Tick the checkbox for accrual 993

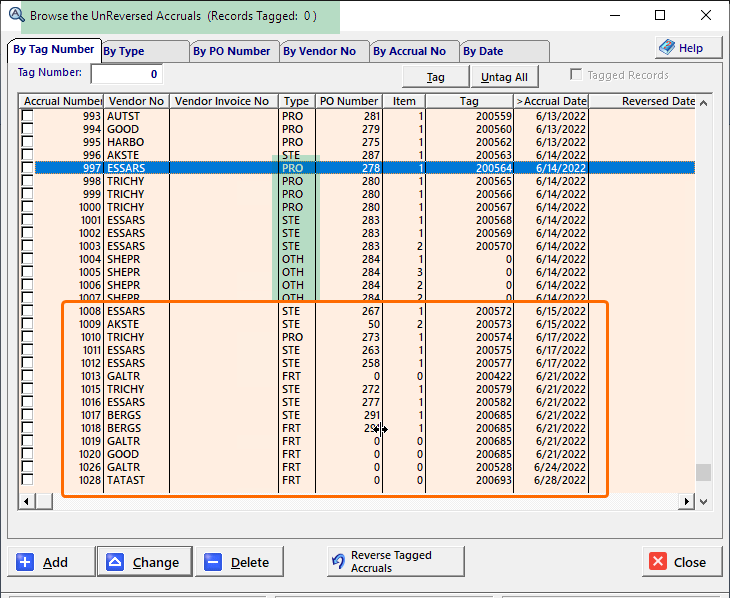[x=28, y=116]
